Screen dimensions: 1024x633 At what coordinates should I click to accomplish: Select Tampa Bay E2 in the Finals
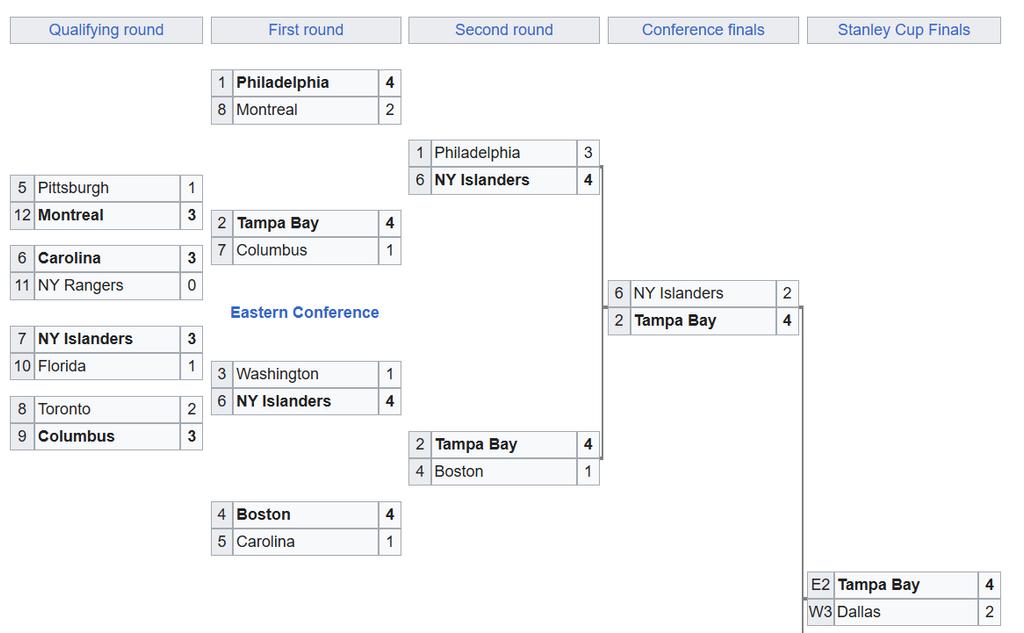click(x=906, y=585)
